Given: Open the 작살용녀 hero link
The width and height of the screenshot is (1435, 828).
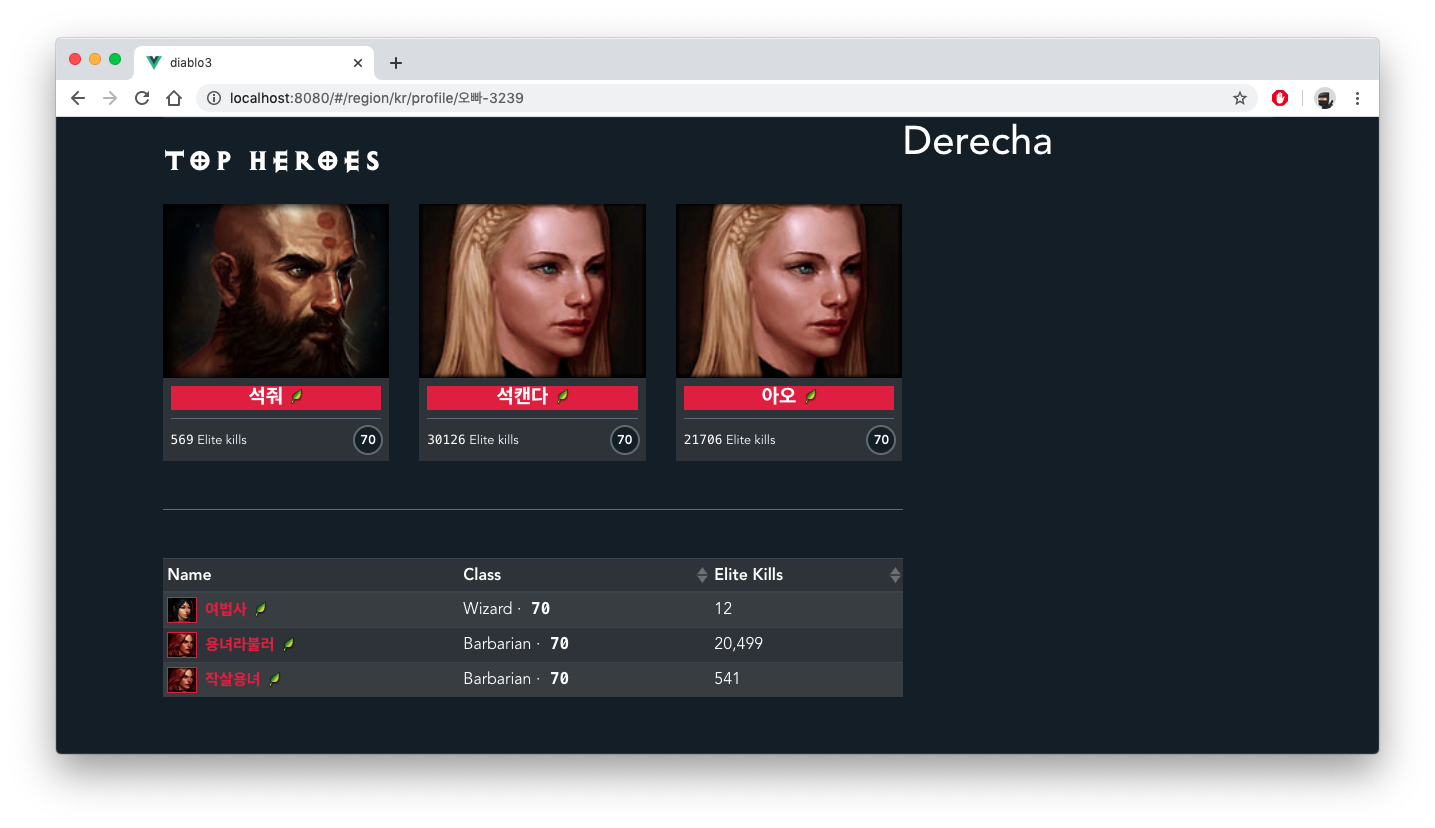Looking at the screenshot, I should (x=232, y=679).
